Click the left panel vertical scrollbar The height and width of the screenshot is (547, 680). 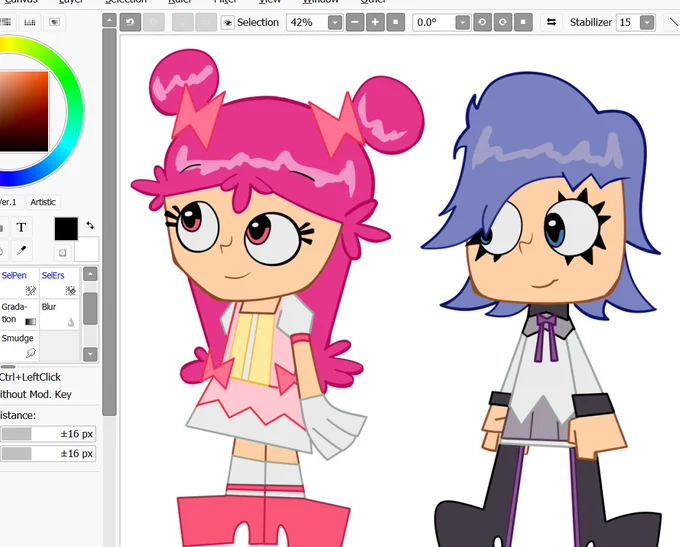[109, 221]
